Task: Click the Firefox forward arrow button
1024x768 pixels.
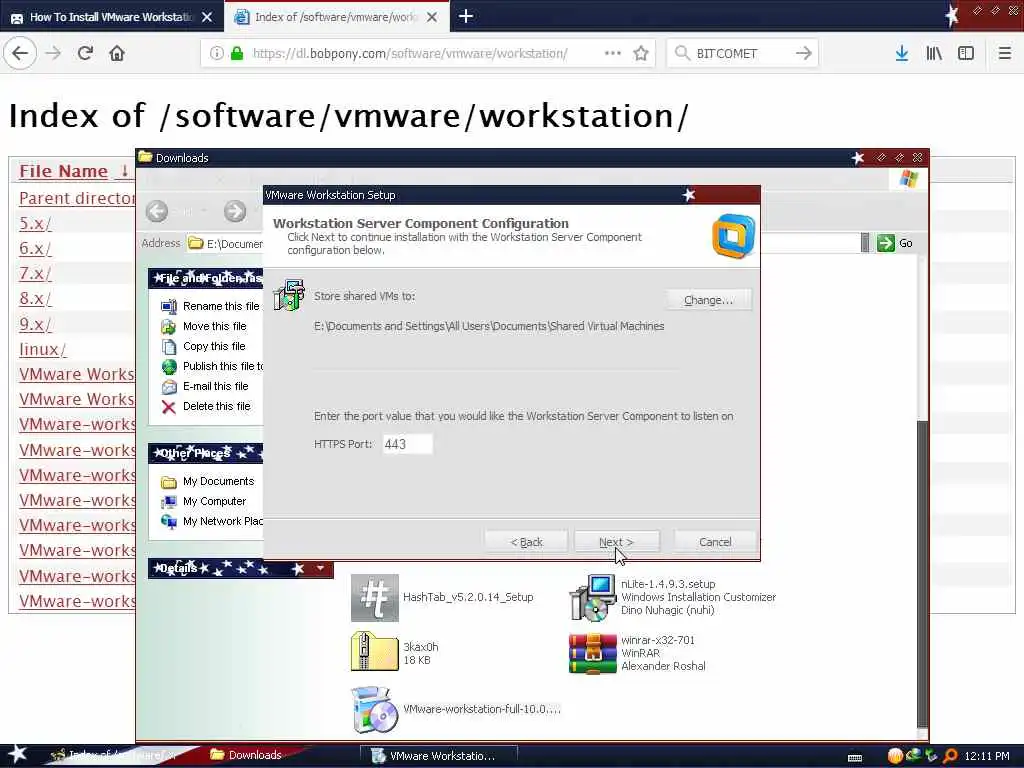Action: coord(54,53)
